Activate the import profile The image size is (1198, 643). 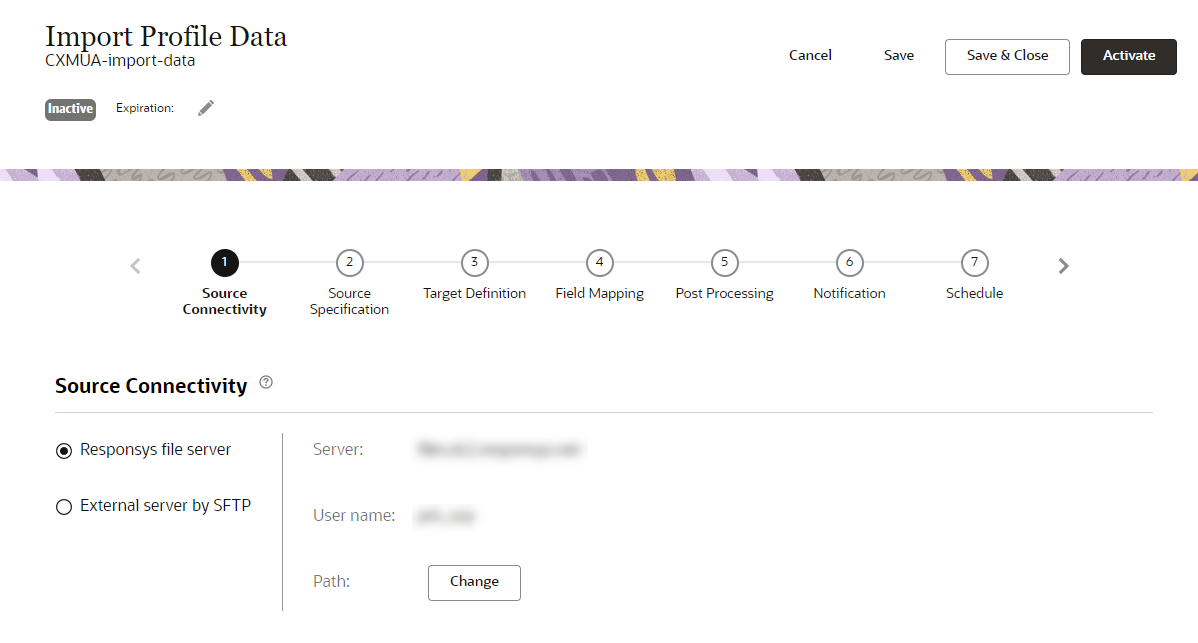1128,57
